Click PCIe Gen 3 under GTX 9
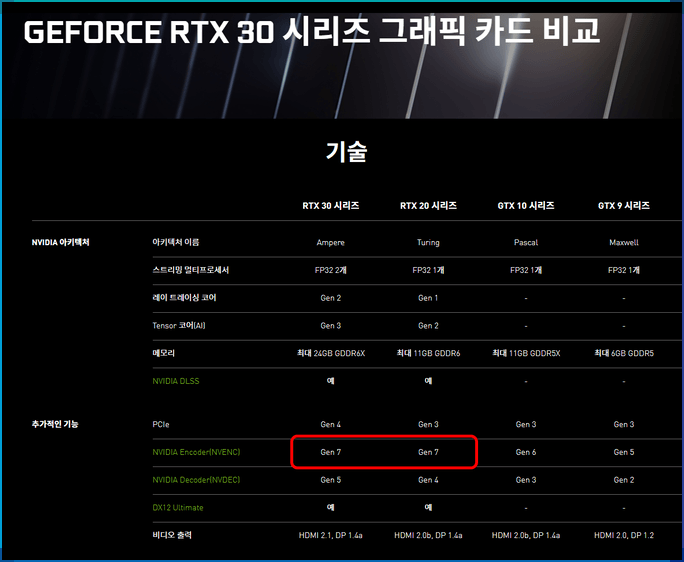The height and width of the screenshot is (562, 684). 624,424
